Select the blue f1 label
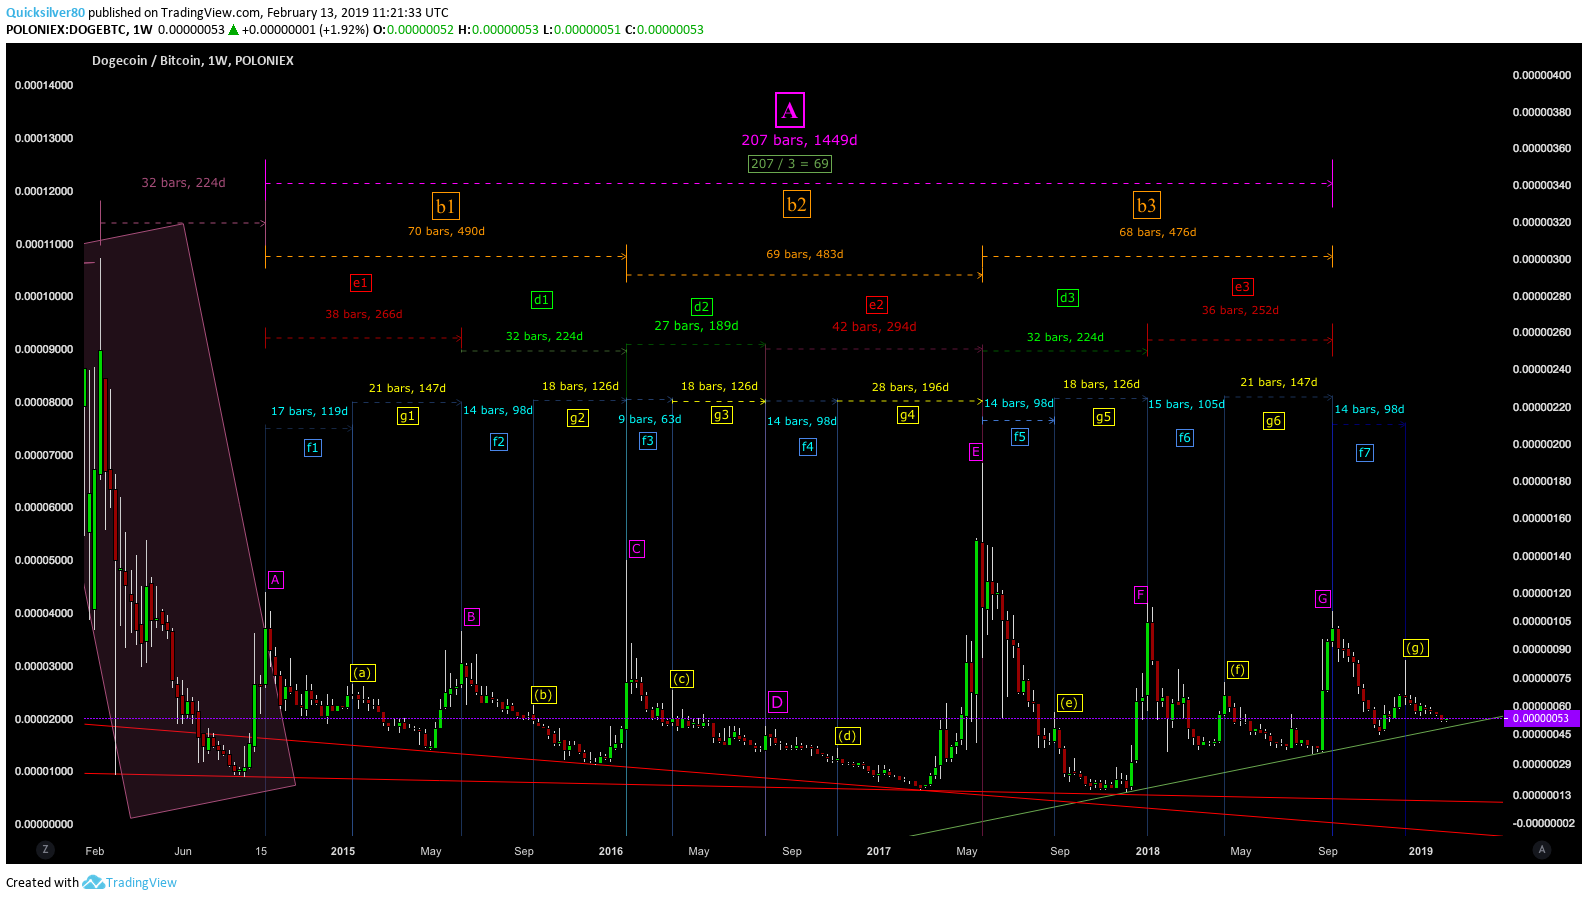The width and height of the screenshot is (1588, 900). pyautogui.click(x=312, y=448)
